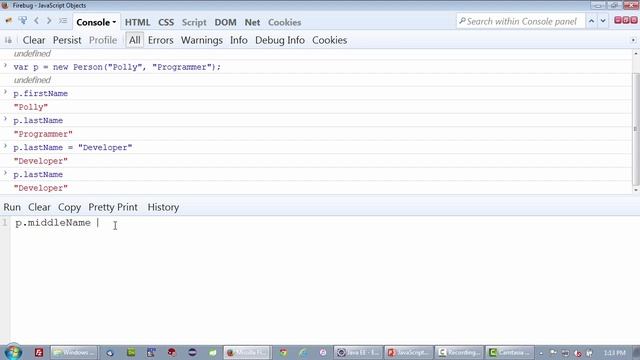
Task: Expand the last p.lastName command entry
Action: point(5,173)
